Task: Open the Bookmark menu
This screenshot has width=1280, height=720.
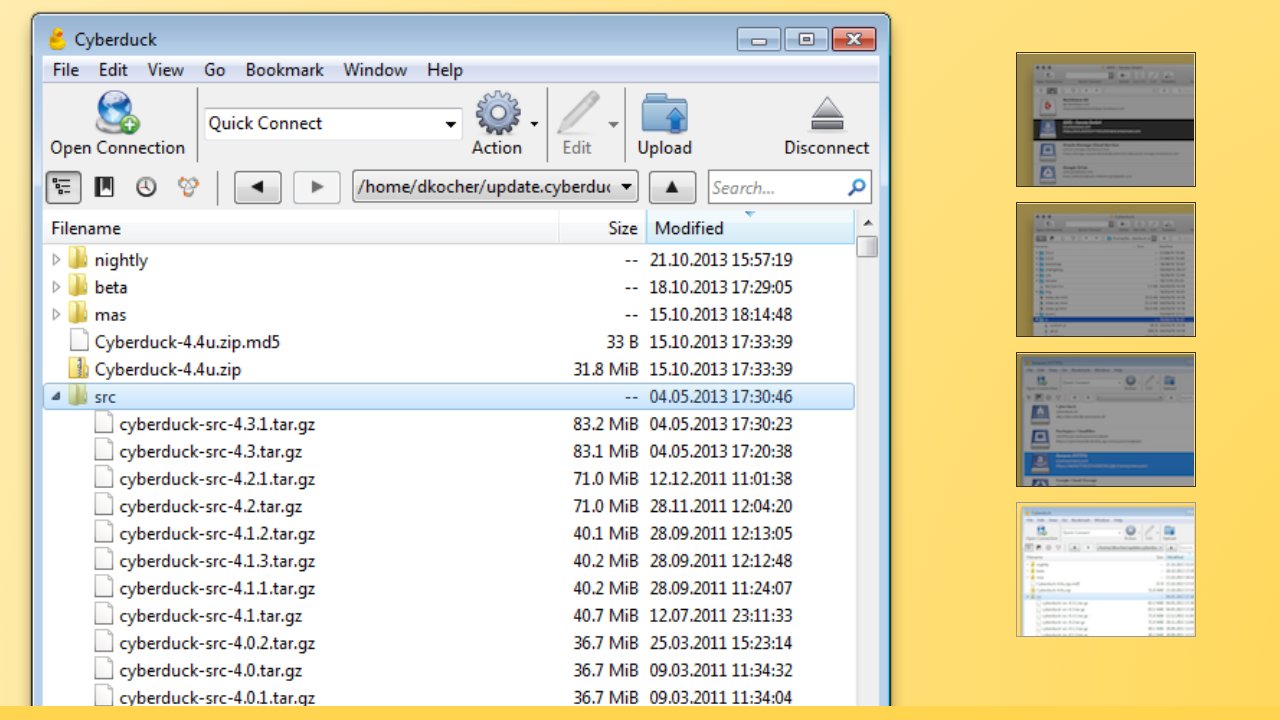Action: point(284,70)
